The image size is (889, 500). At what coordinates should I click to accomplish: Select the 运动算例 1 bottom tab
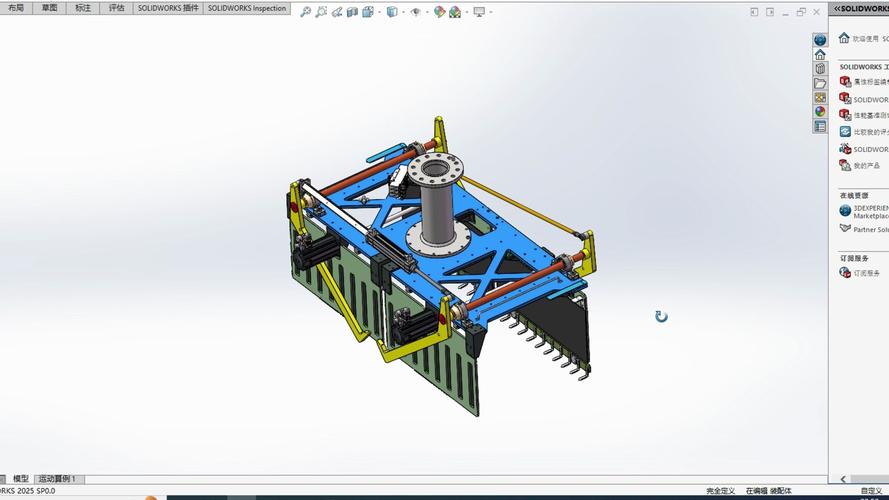tap(57, 479)
